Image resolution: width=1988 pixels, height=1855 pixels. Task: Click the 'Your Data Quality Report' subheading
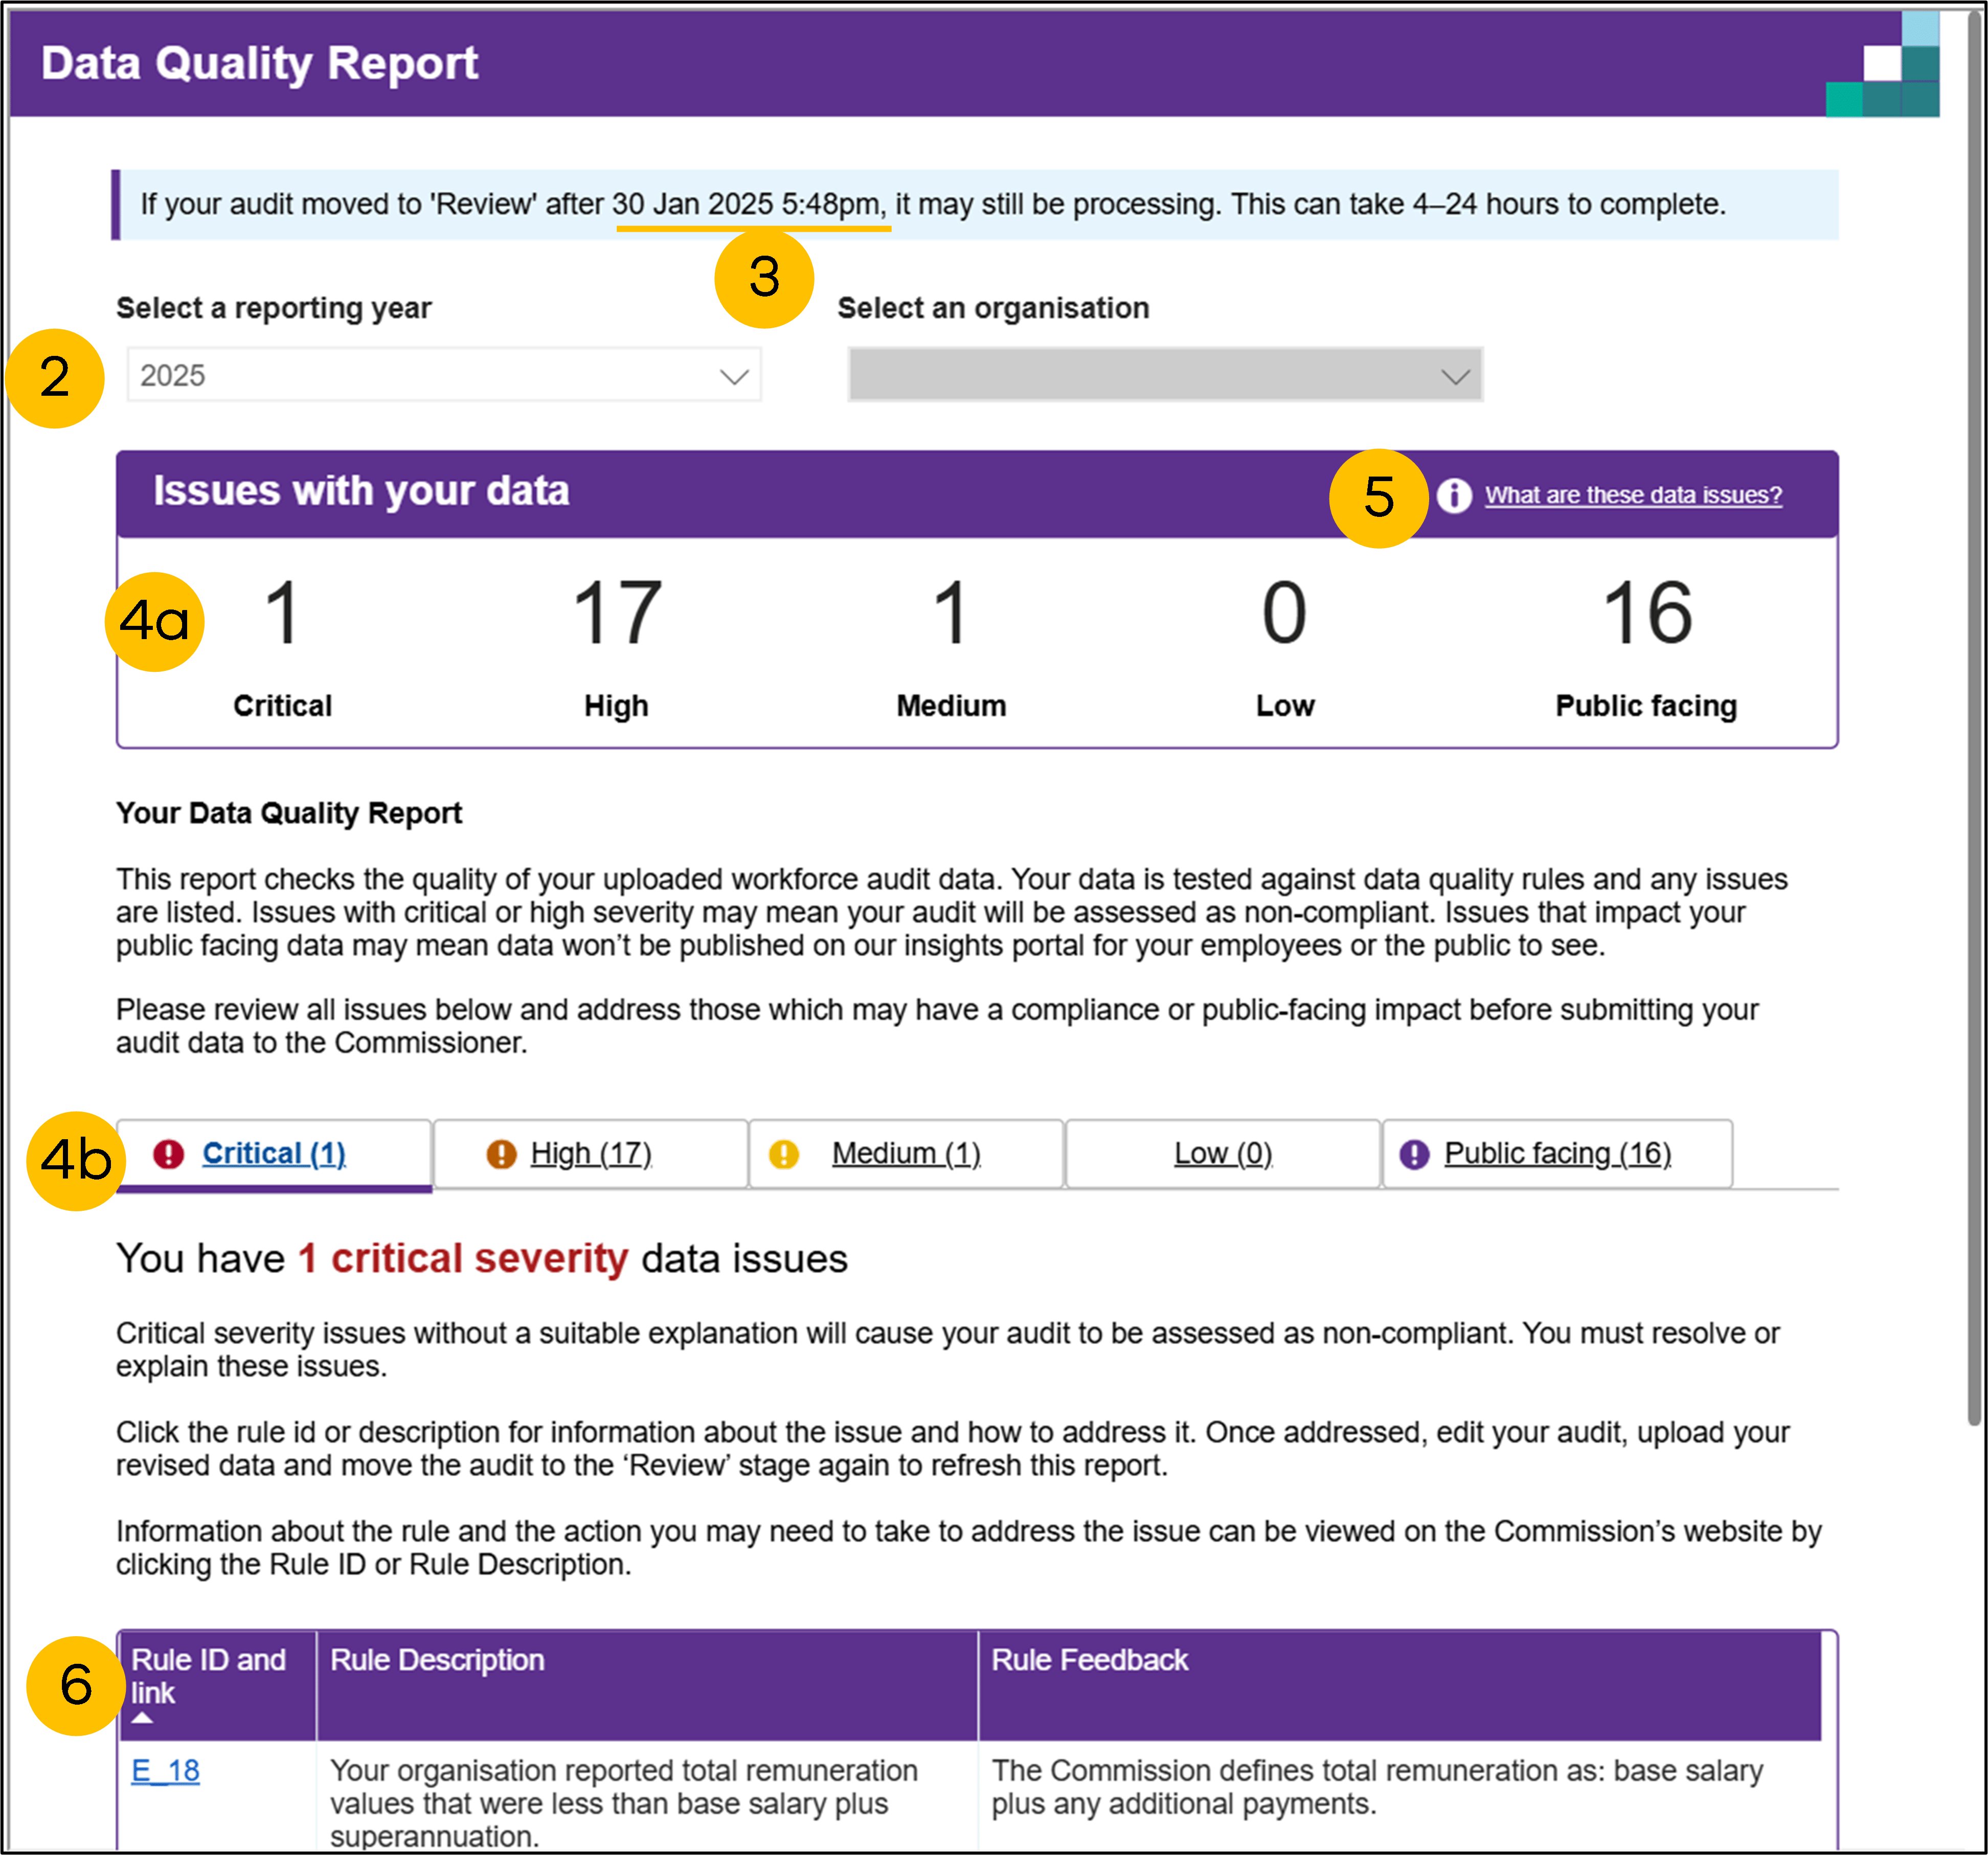pos(289,813)
